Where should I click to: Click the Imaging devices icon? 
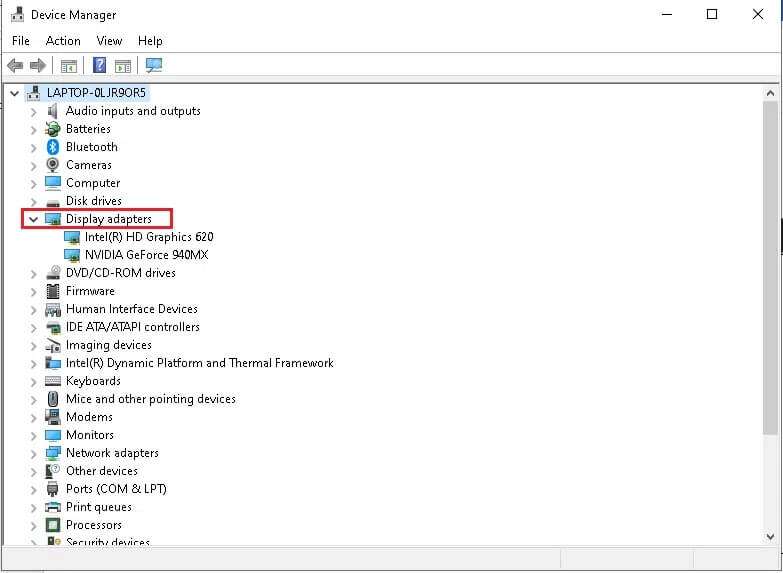click(53, 345)
